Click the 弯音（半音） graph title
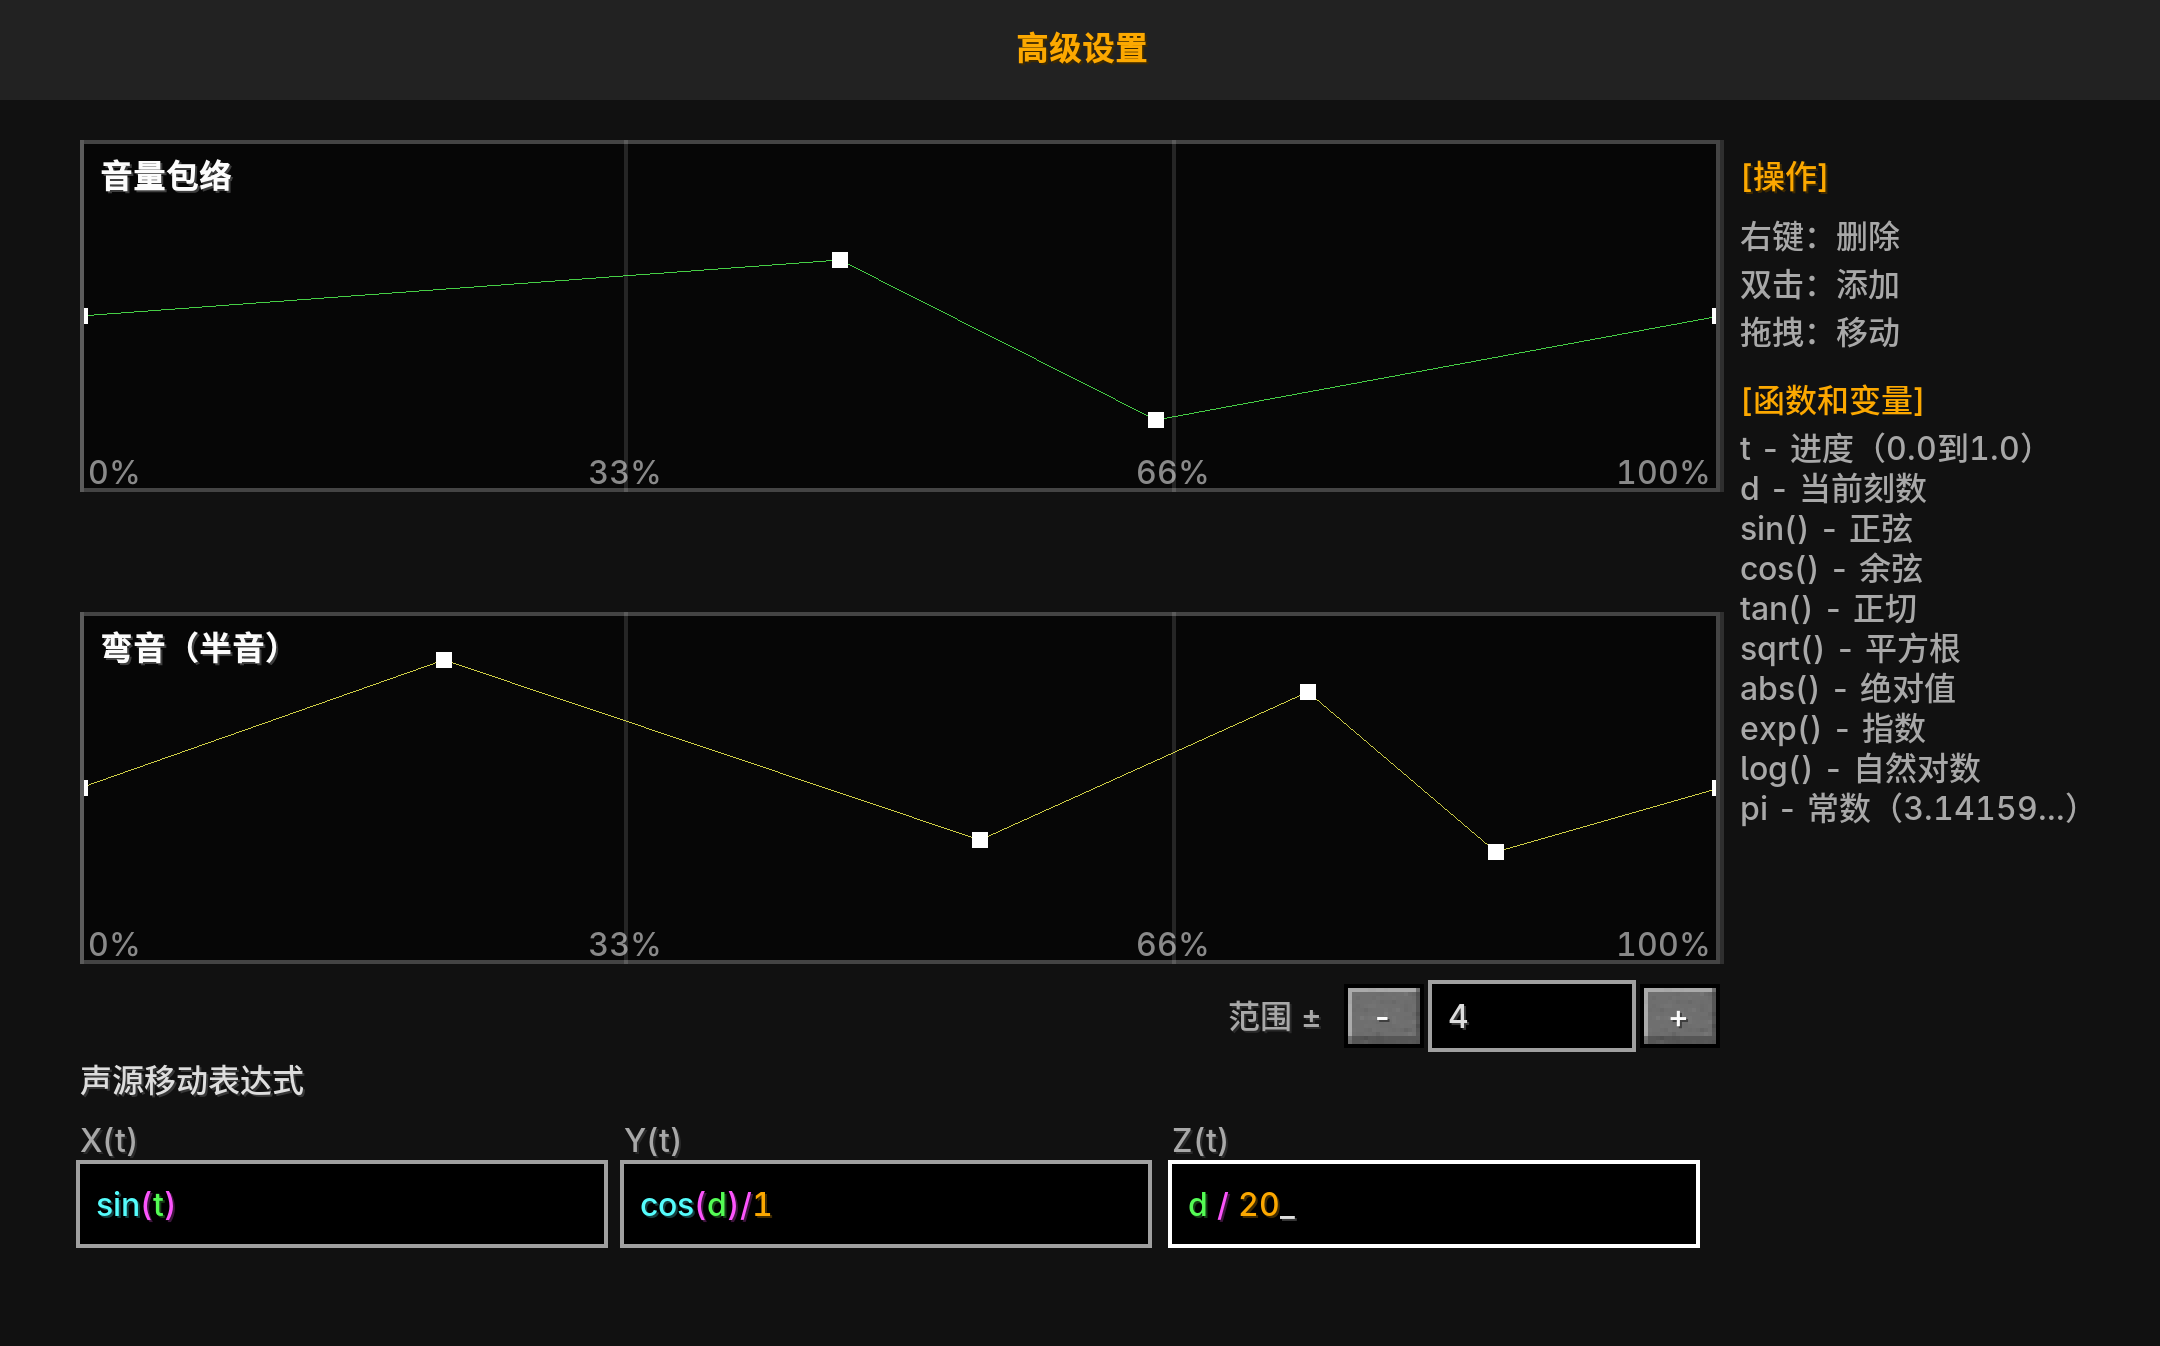The image size is (2160, 1346). coord(190,648)
